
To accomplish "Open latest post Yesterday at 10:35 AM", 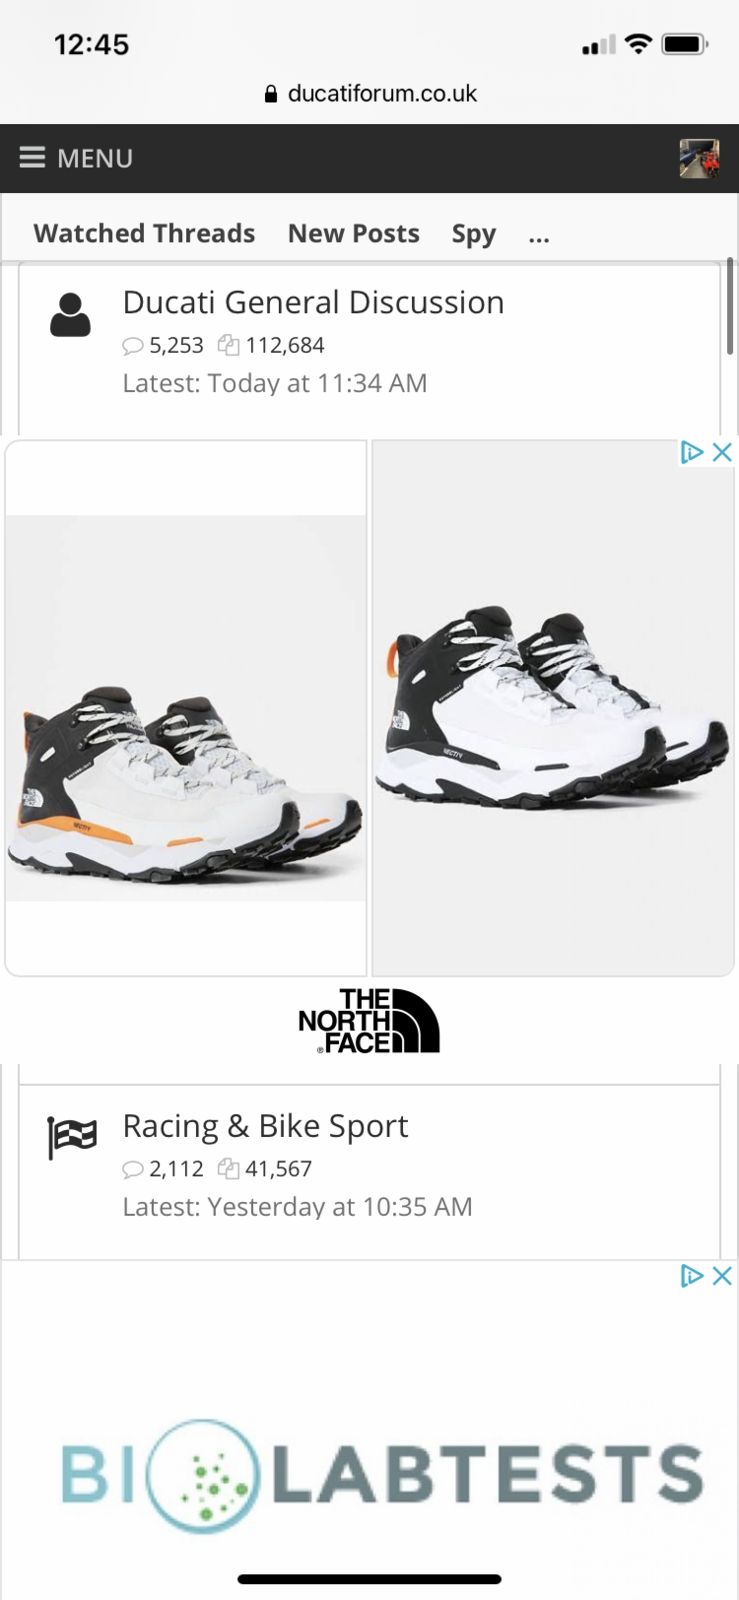I will (x=340, y=1207).
